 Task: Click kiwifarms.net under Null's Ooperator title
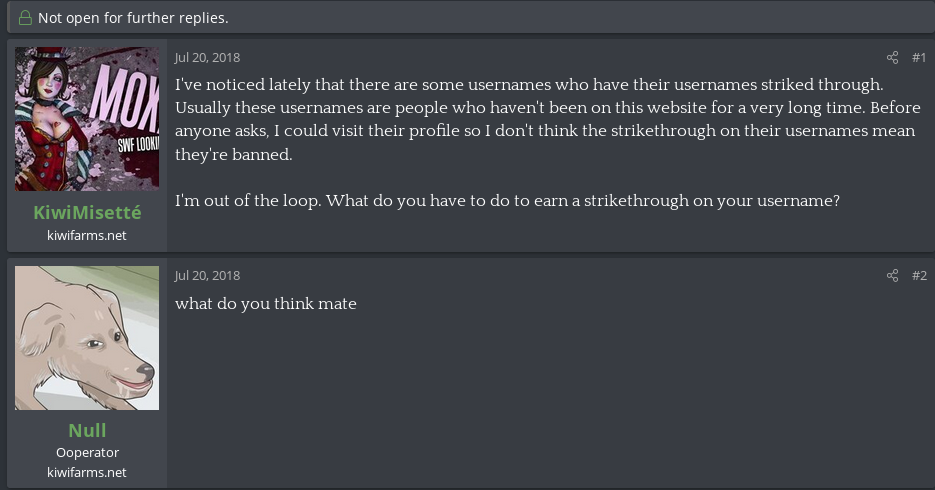tap(87, 472)
